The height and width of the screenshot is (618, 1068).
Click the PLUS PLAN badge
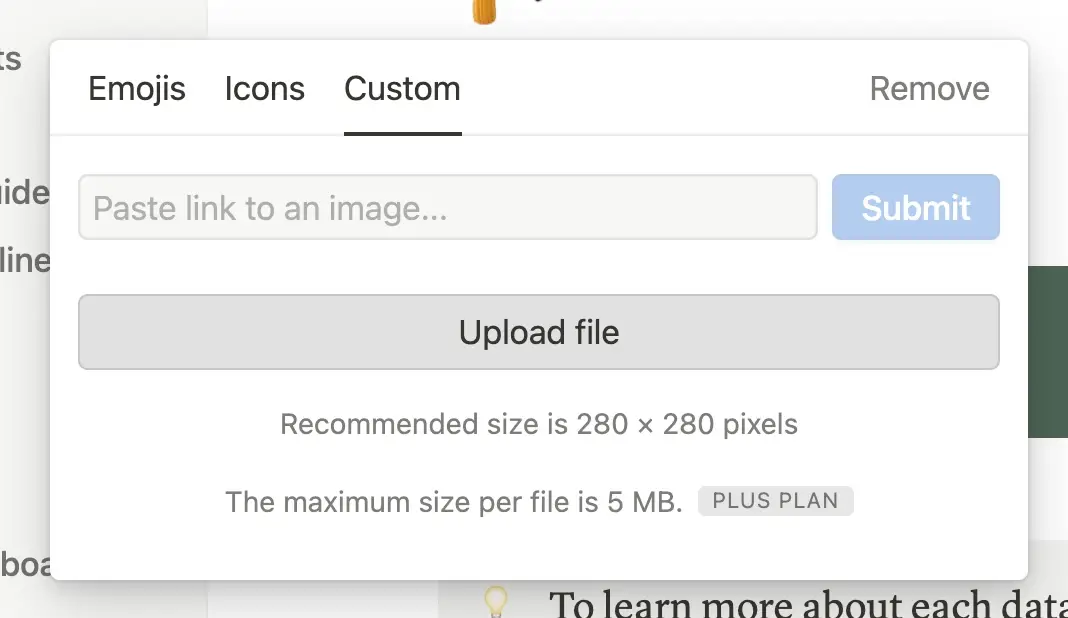[x=775, y=501]
